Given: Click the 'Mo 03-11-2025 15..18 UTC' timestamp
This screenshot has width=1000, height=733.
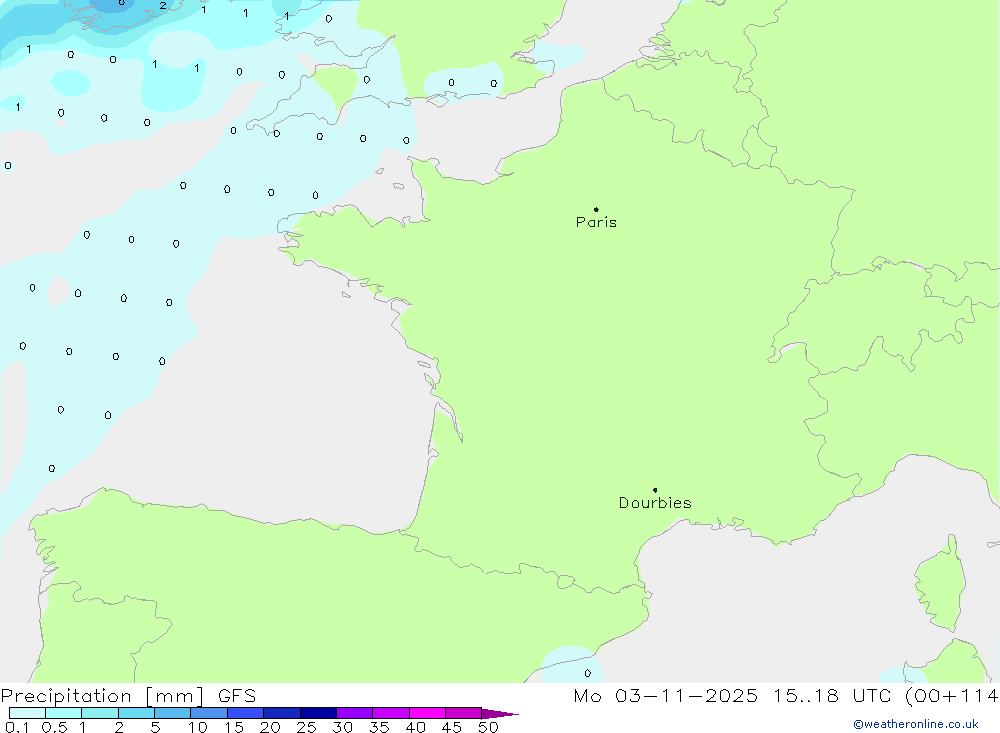Looking at the screenshot, I should tap(732, 695).
